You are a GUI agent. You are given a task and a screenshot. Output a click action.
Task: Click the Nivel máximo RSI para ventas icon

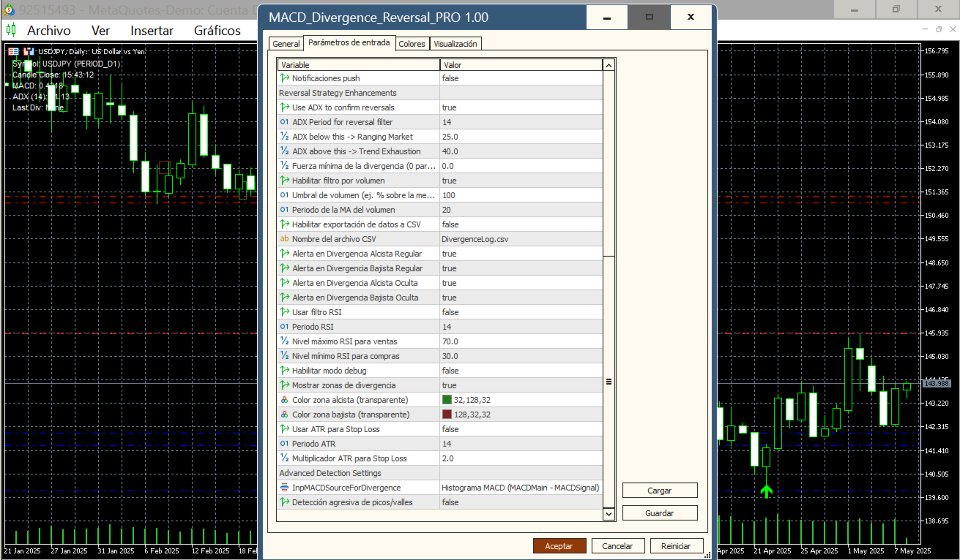tap(284, 342)
